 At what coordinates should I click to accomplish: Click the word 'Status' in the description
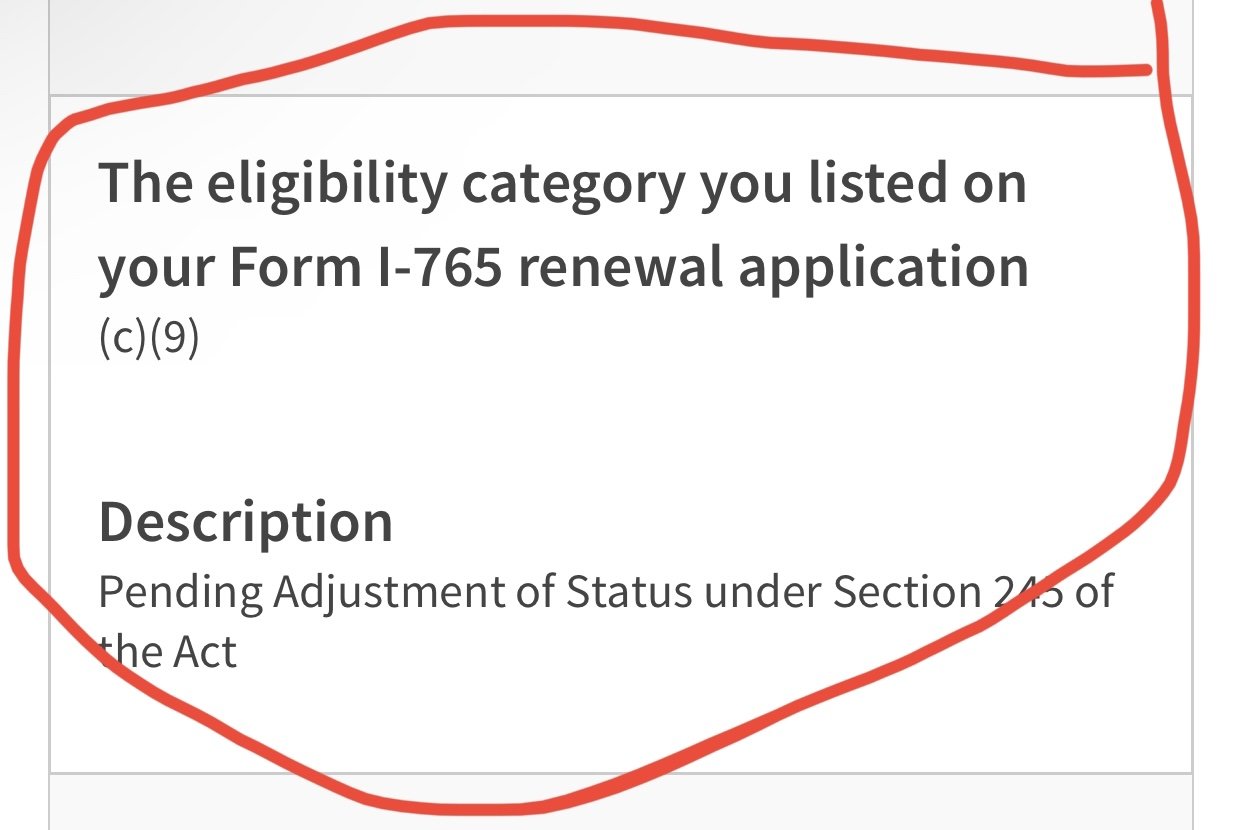pos(628,593)
